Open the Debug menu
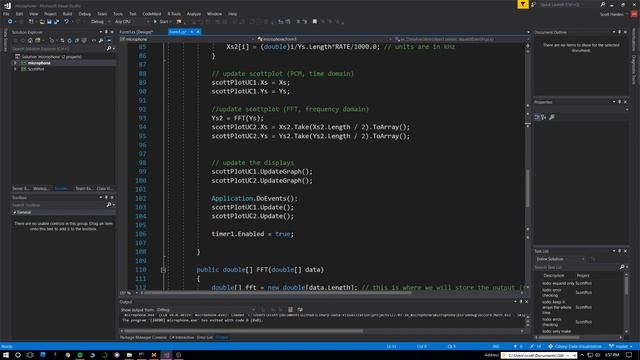640x360 pixels. pyautogui.click(x=84, y=14)
